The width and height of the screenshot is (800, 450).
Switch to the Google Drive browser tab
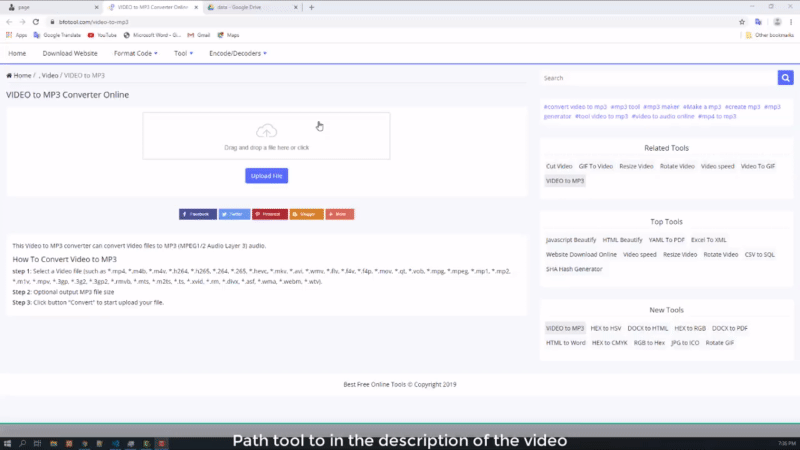point(250,7)
